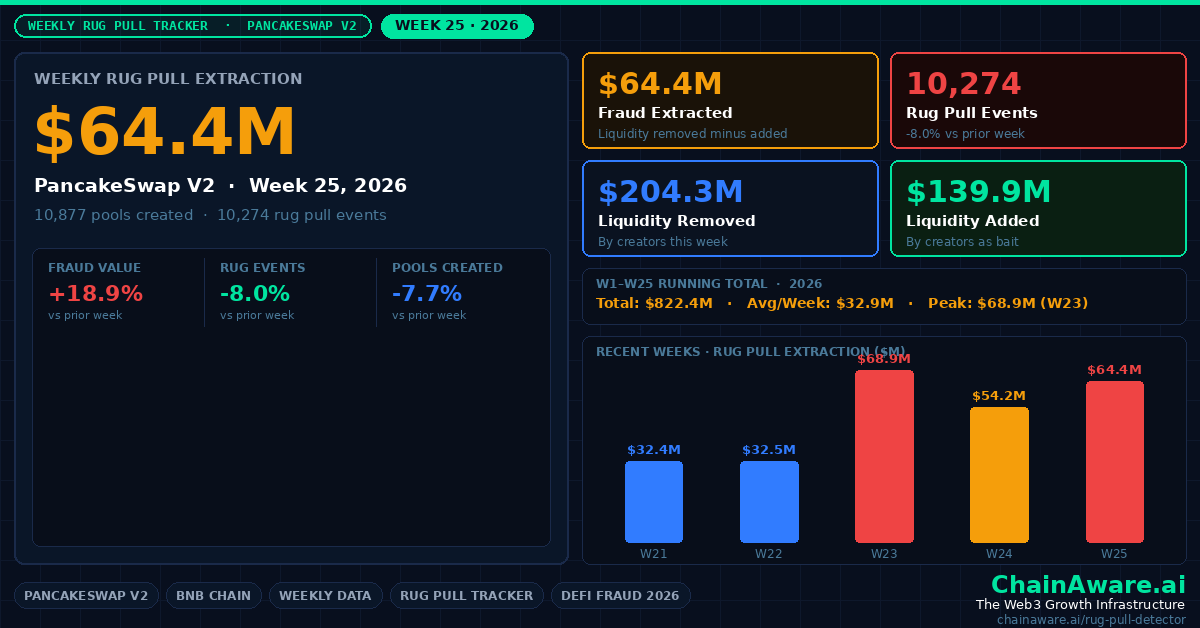Screen dimensions: 1200x628
Task: Open the chainaware.ai/rug-pull-detector link
Action: [x=1091, y=620]
